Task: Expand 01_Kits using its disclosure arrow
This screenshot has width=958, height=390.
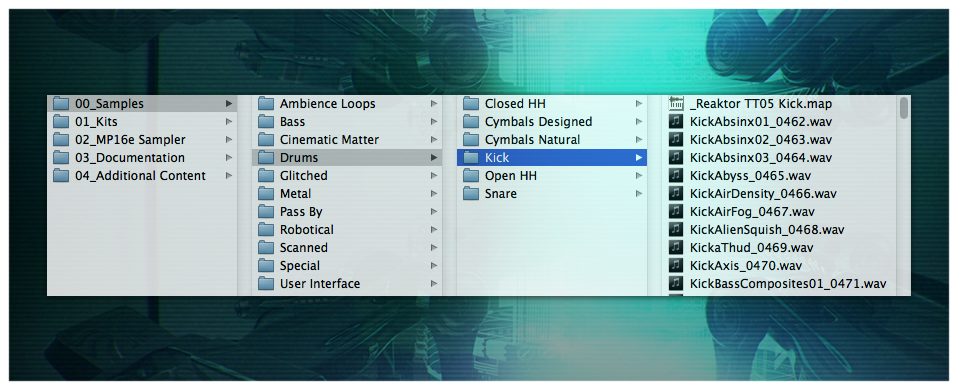Action: (x=229, y=122)
